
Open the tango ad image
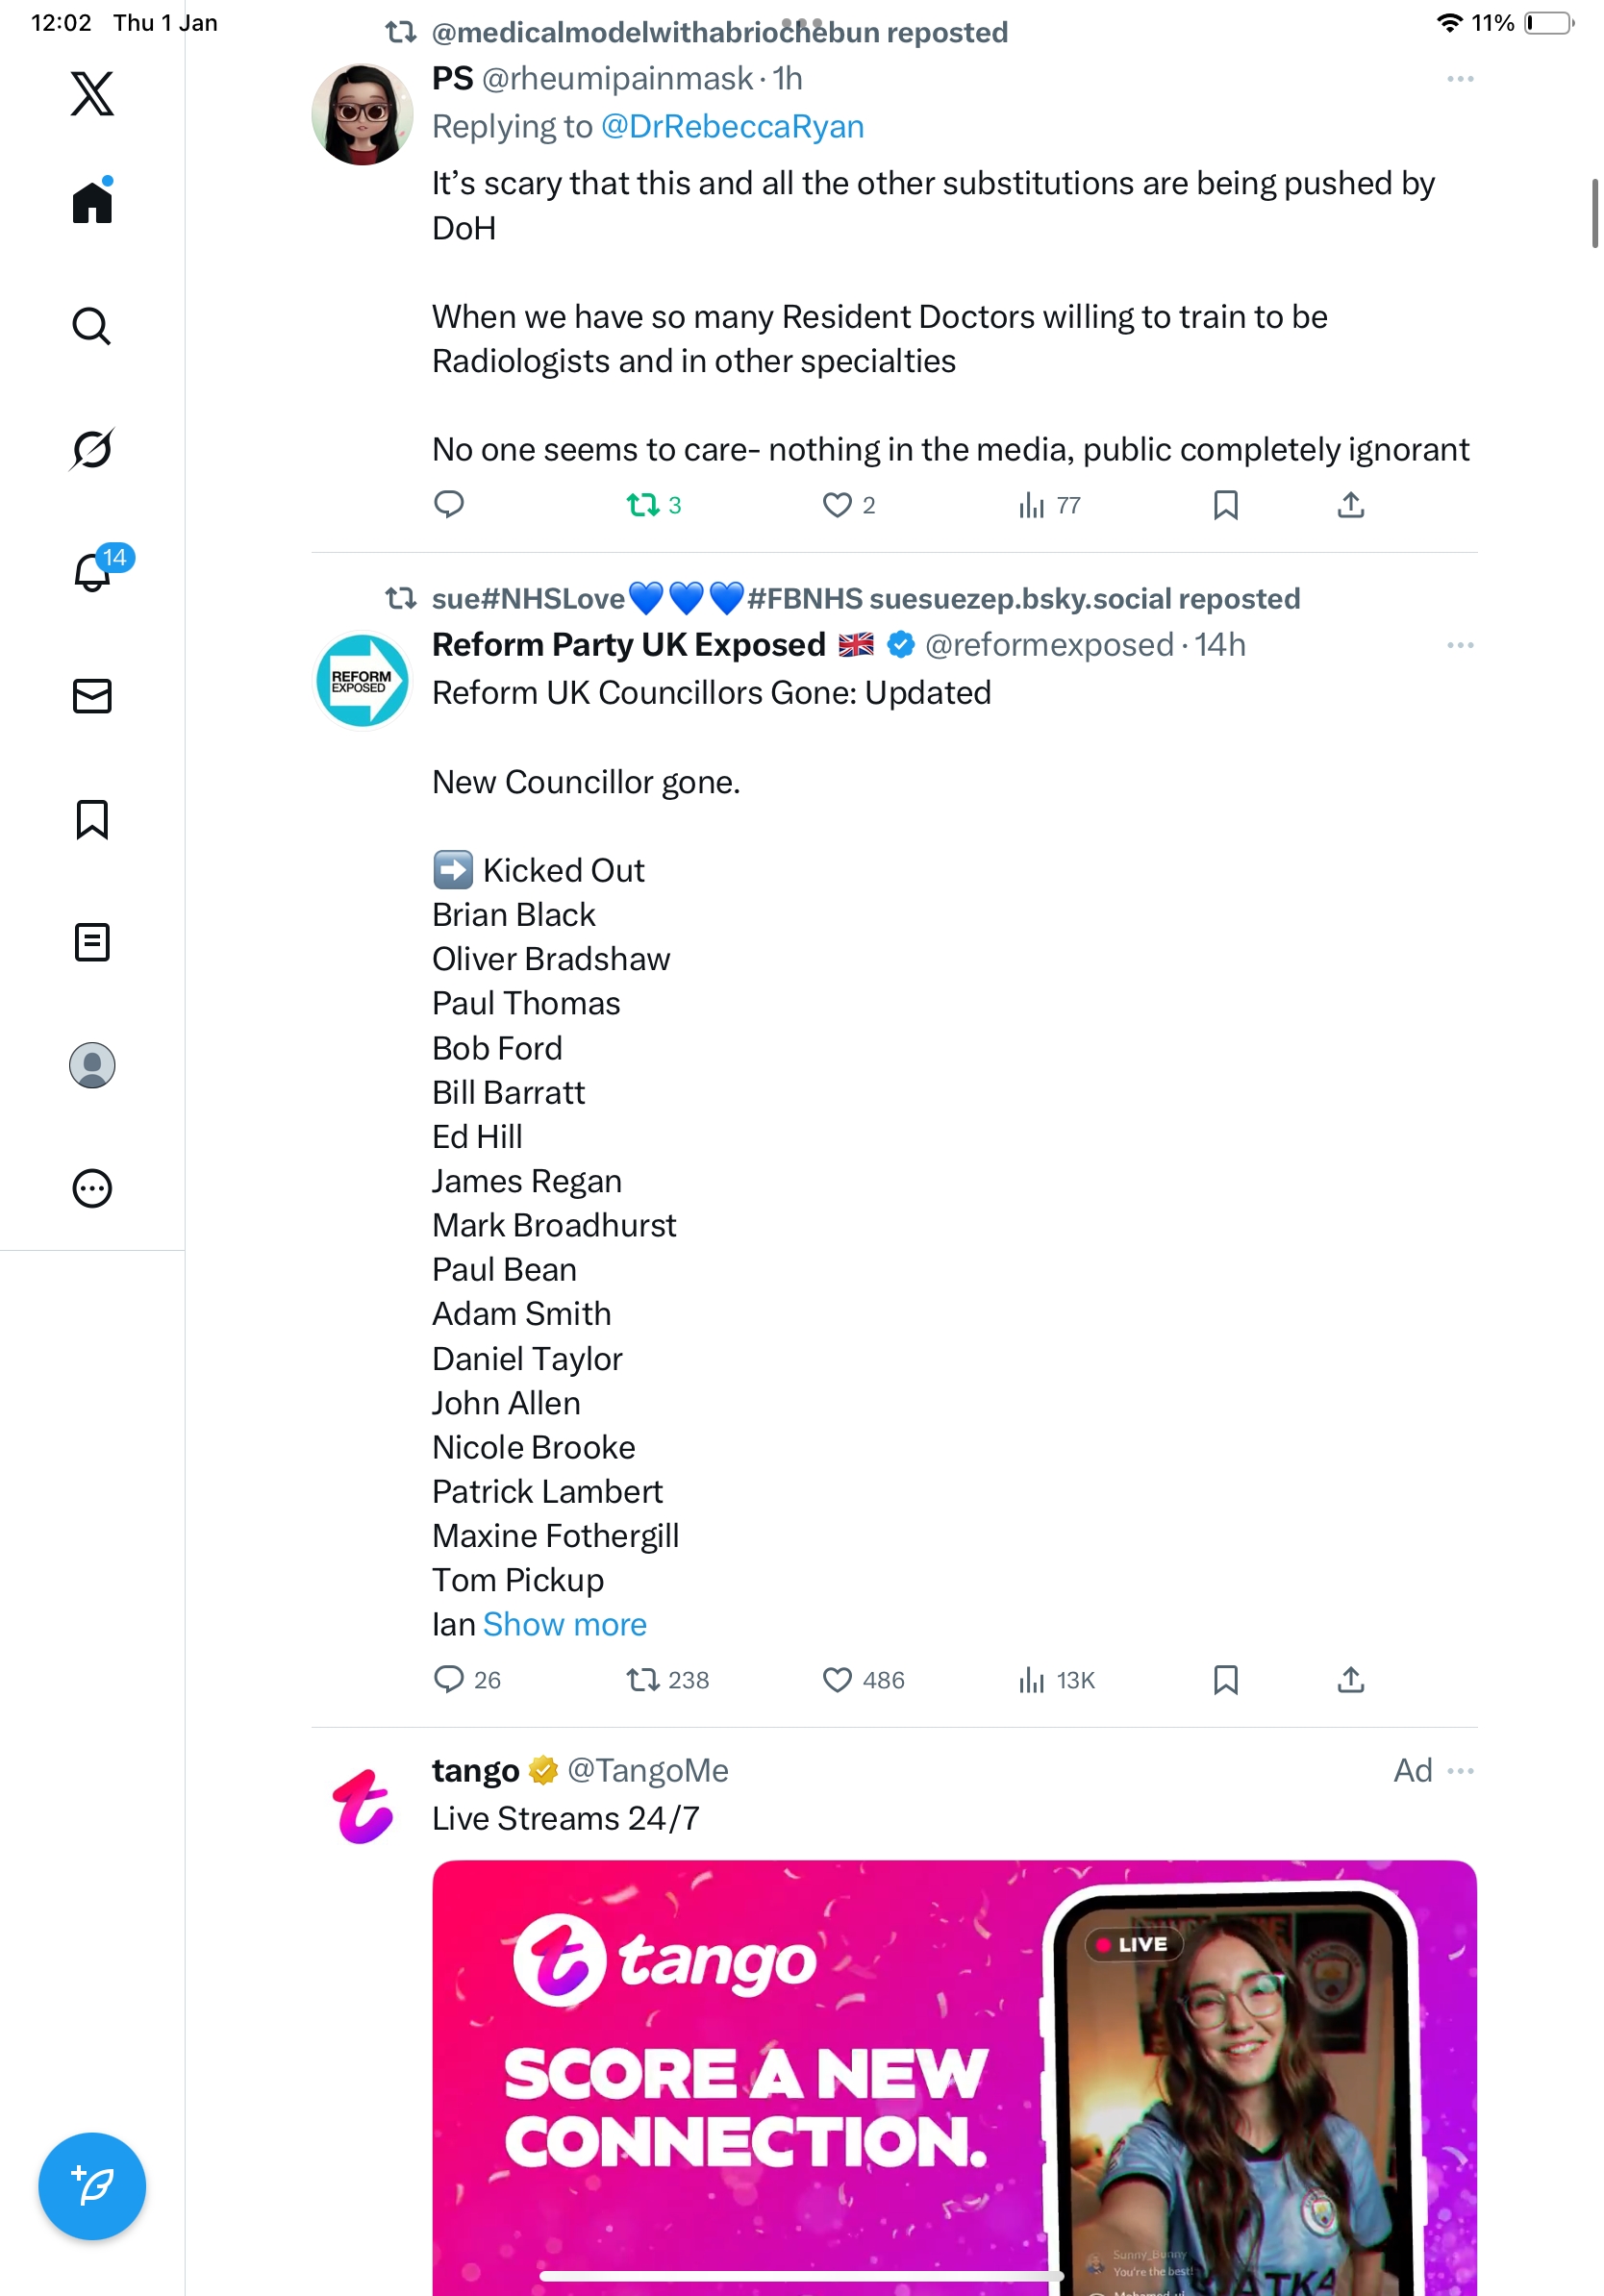click(954, 2077)
